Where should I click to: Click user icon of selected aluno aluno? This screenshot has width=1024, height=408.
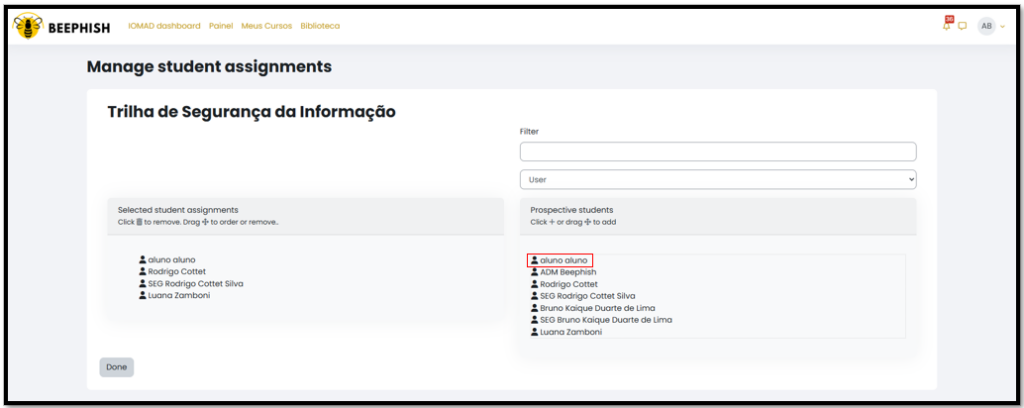click(142, 260)
